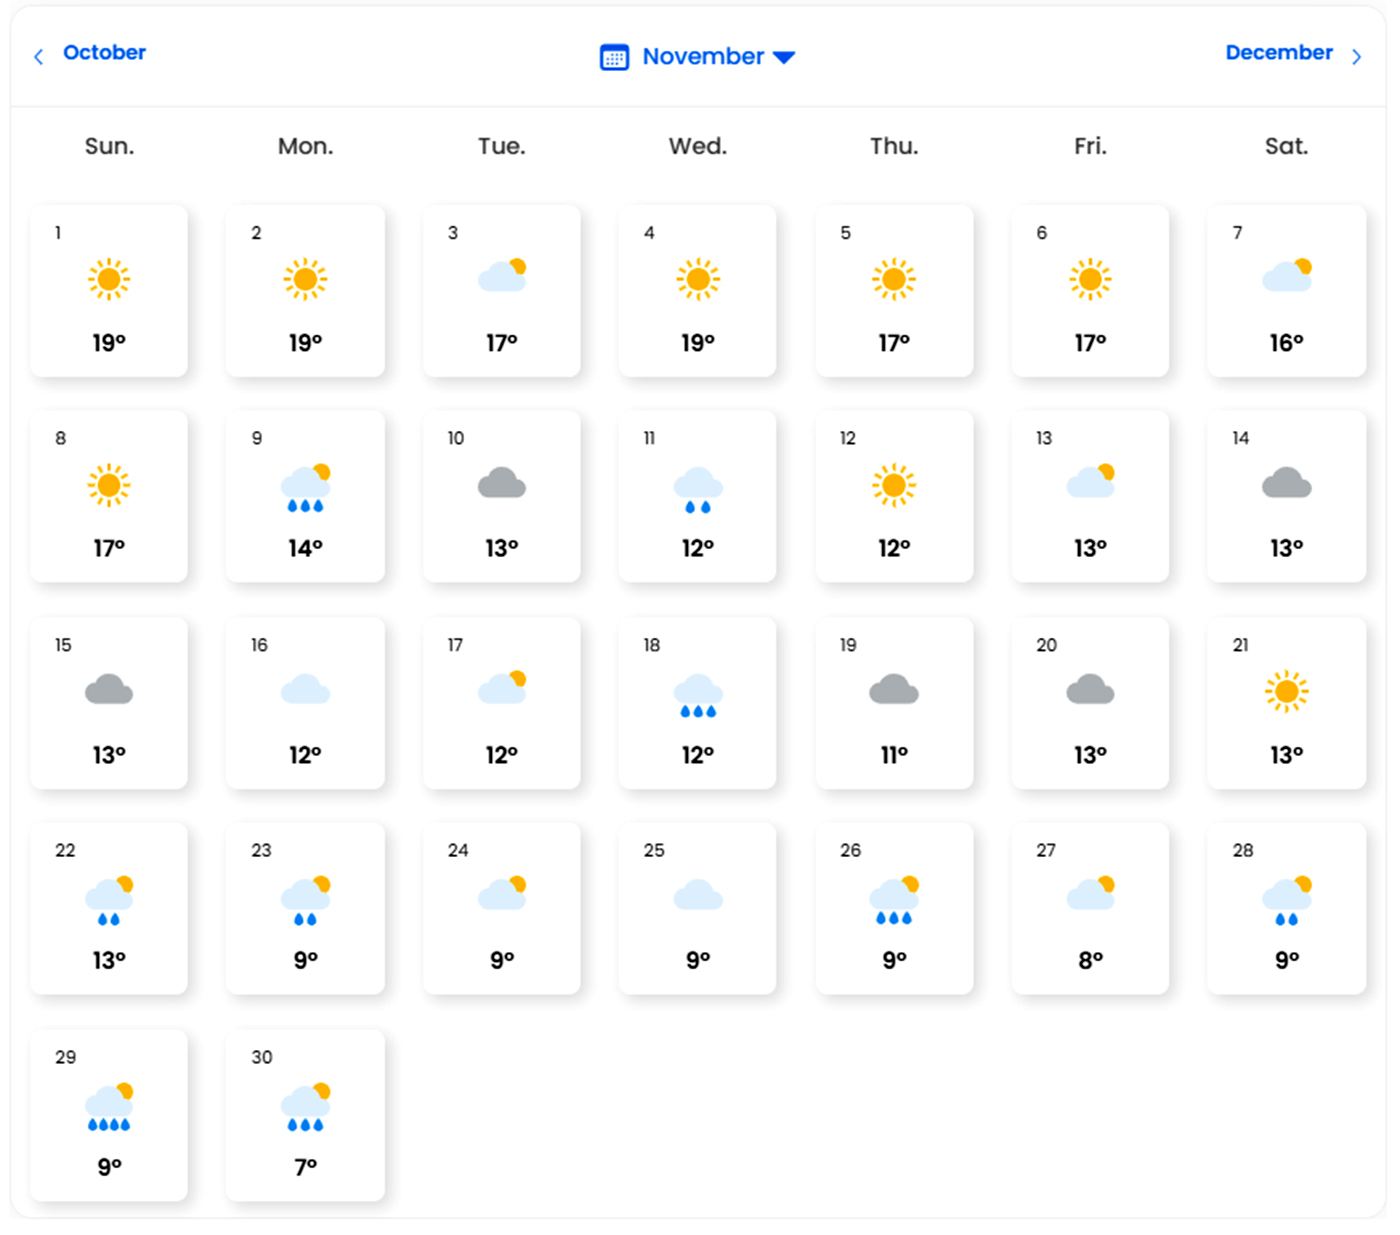Screen dimensions: 1400x1235
Task: Click the gray cloud icon on November 15
Action: click(x=109, y=690)
